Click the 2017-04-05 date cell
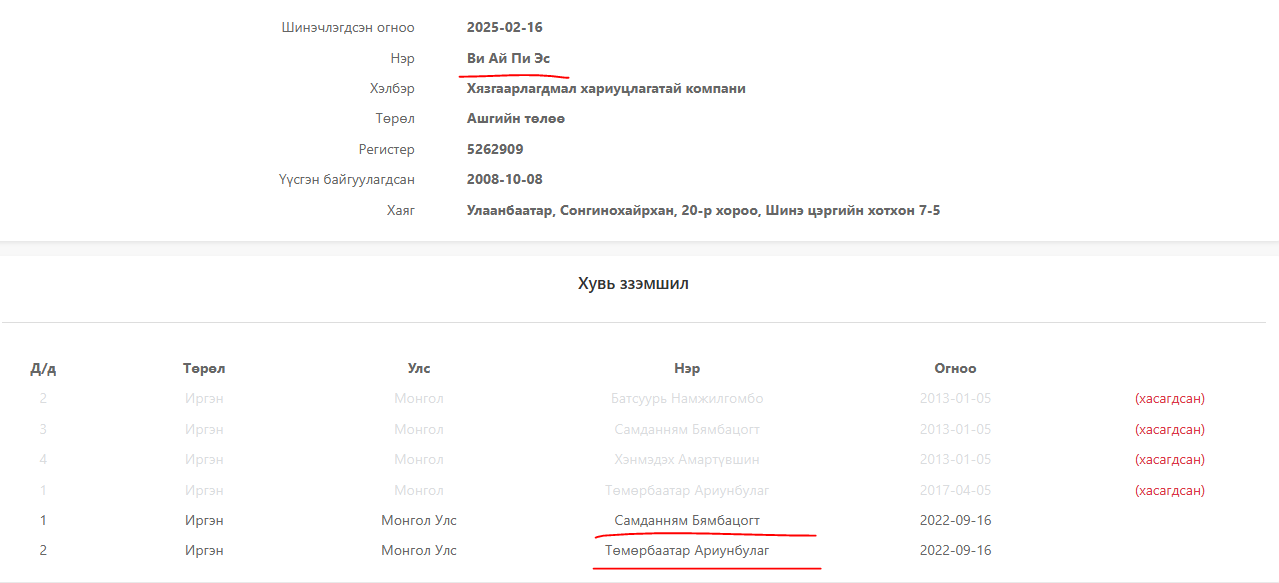Viewport: 1279px width, 583px height. [955, 490]
